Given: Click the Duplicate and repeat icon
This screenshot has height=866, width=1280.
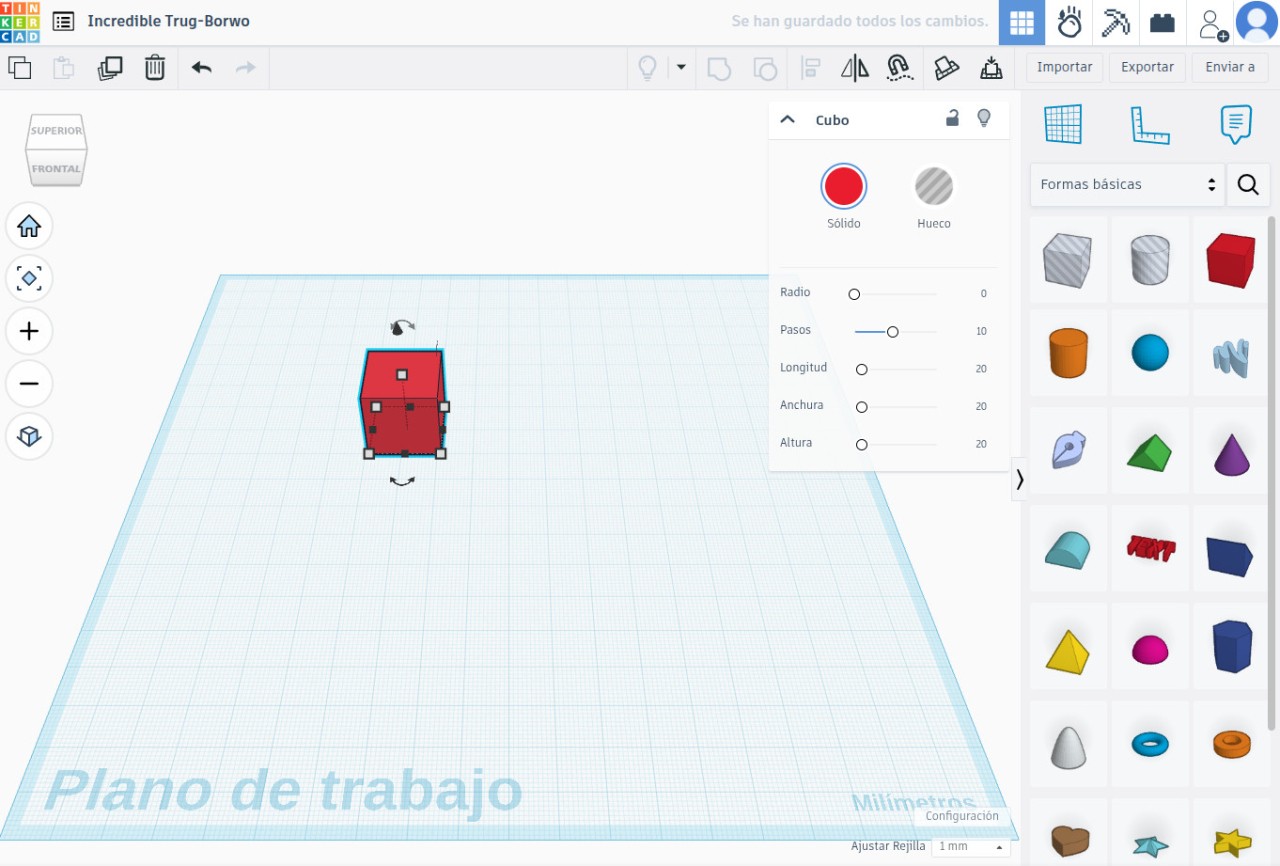Looking at the screenshot, I should click(x=110, y=68).
